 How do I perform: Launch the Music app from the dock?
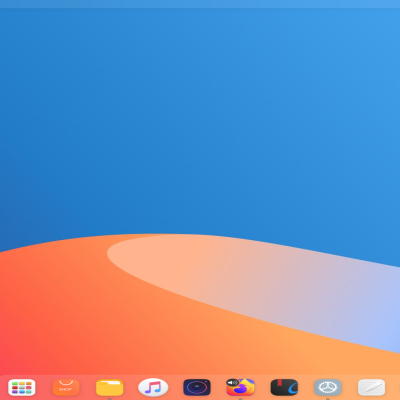[153, 387]
